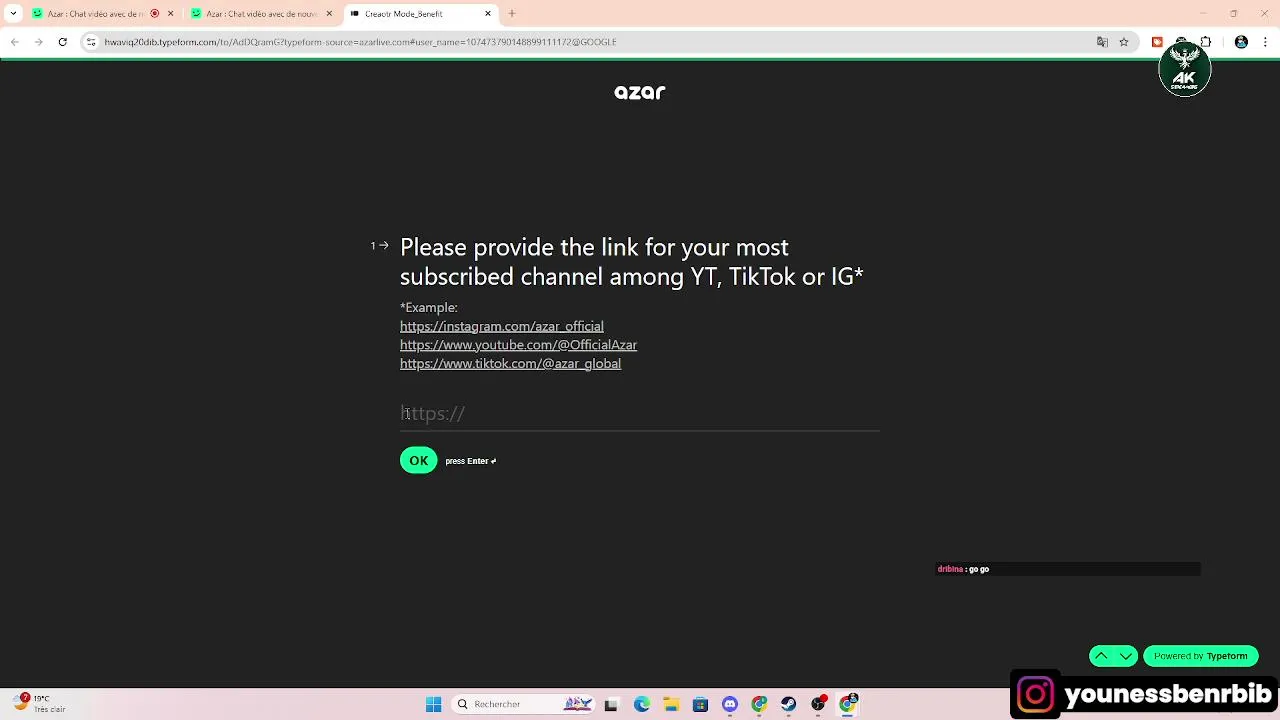This screenshot has width=1280, height=720.
Task: Click the browser forward arrow
Action: coord(38,42)
